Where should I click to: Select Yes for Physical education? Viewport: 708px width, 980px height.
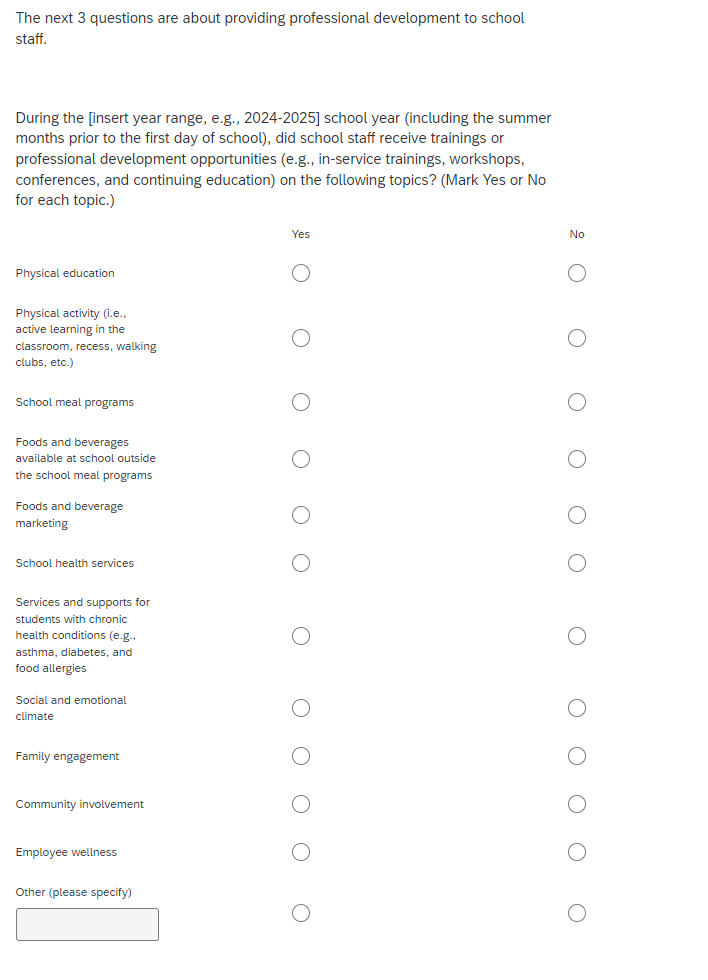(x=301, y=273)
